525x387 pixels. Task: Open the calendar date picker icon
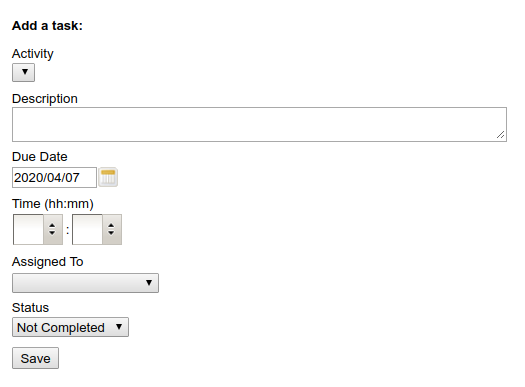point(108,177)
